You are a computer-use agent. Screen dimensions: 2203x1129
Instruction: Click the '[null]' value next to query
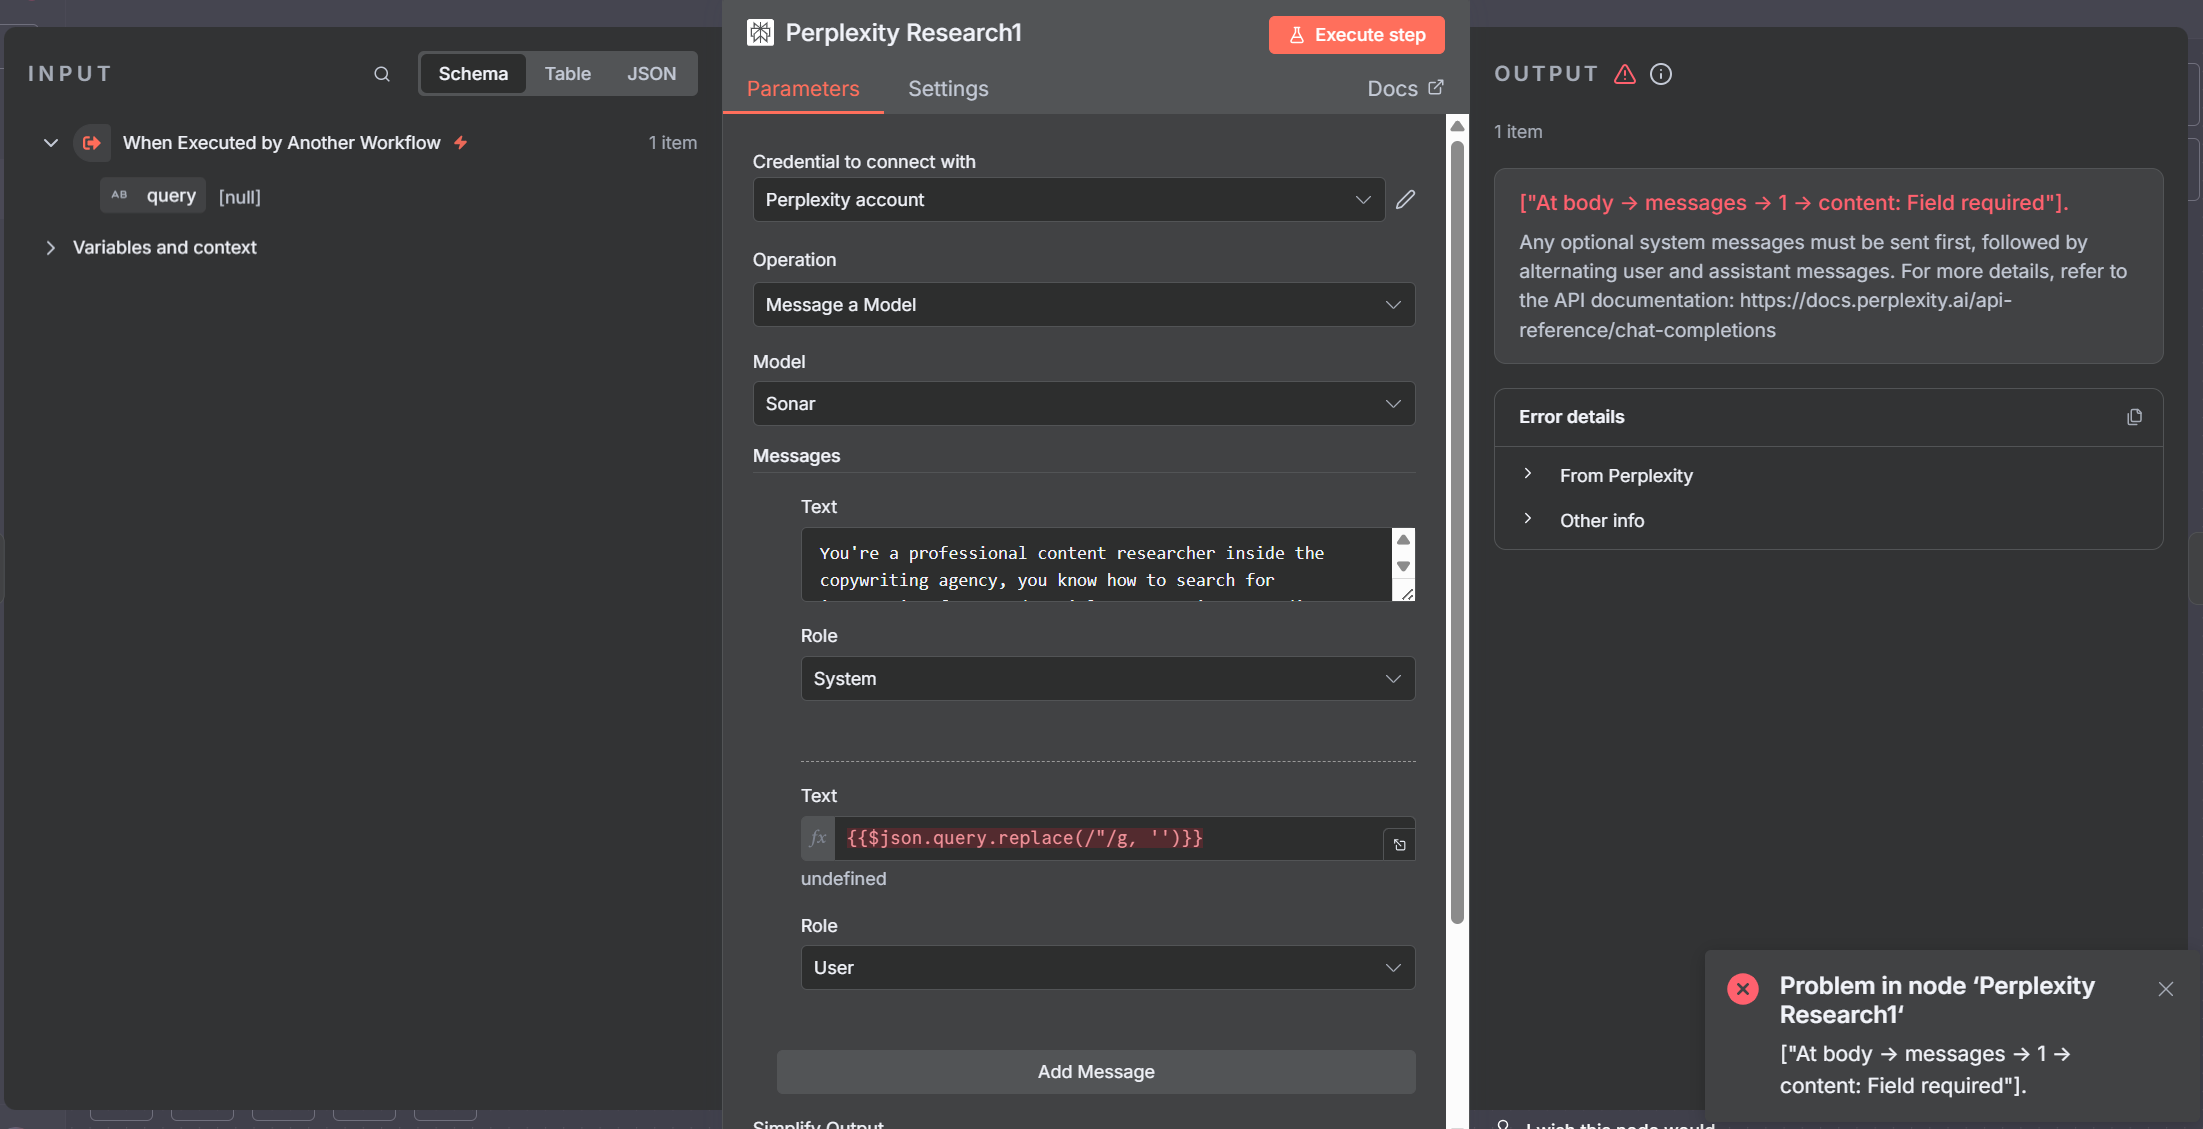click(240, 197)
